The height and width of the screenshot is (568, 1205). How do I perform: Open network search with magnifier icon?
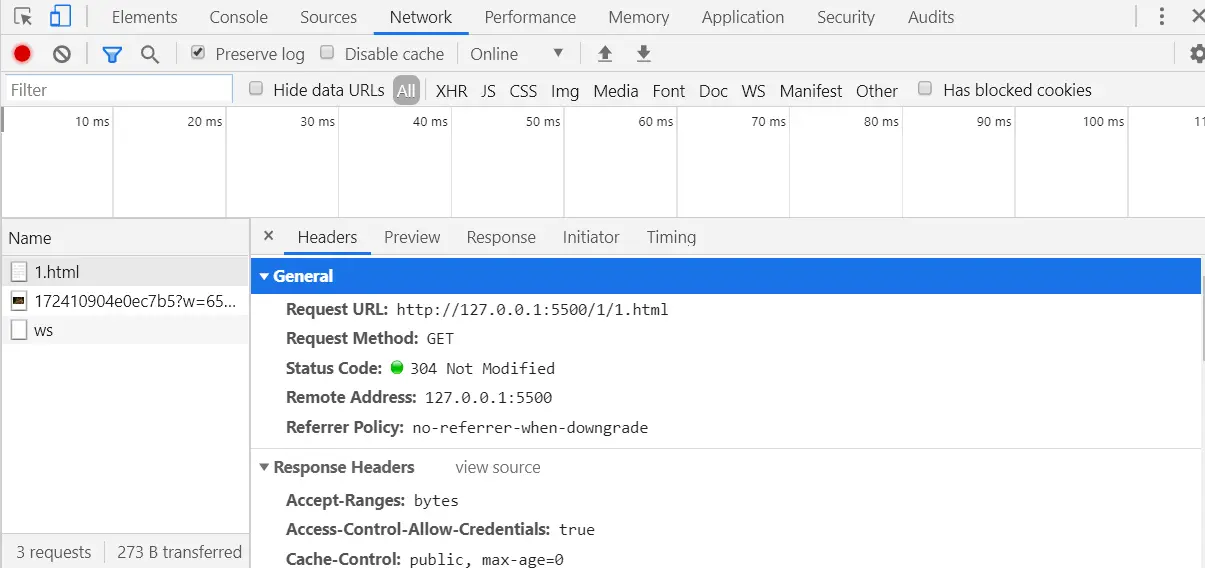(150, 54)
